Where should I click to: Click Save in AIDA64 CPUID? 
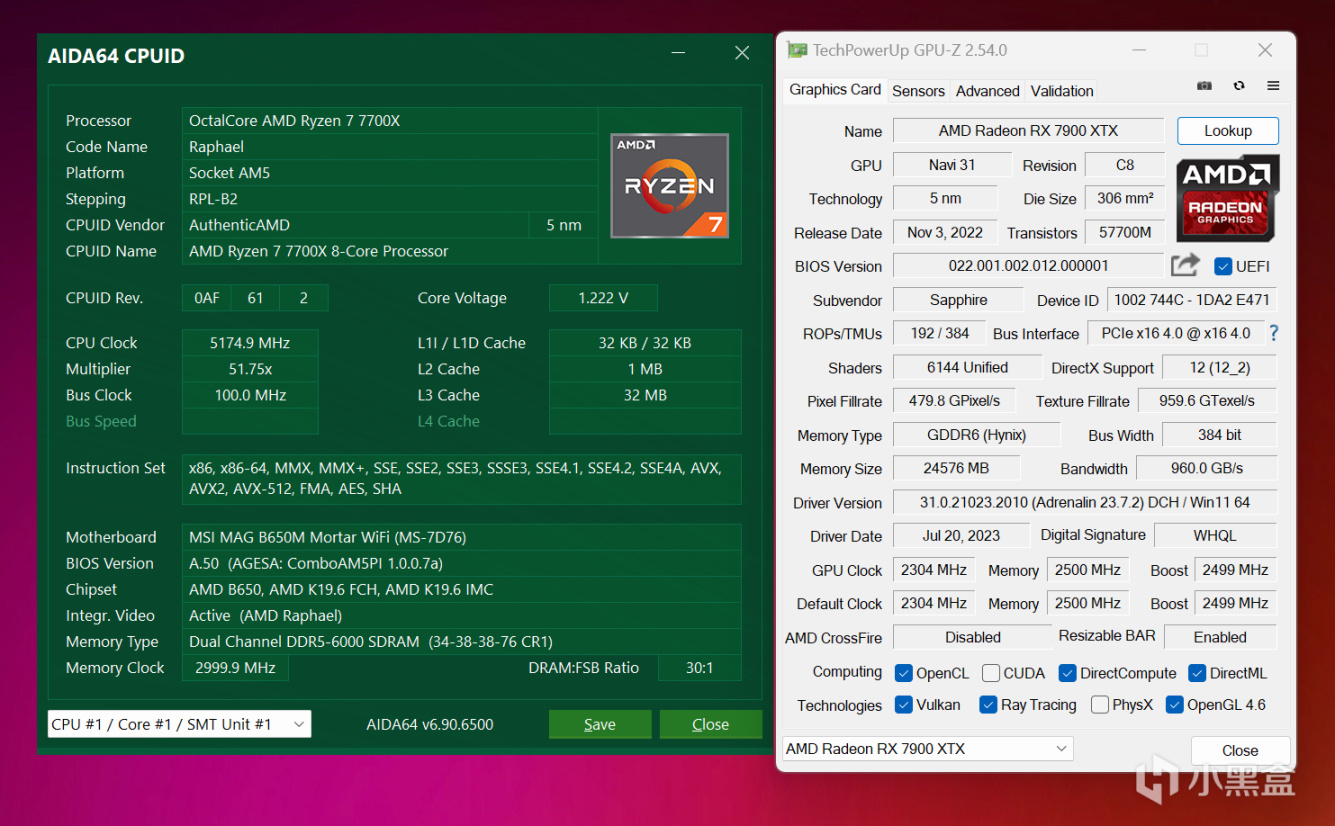click(x=600, y=724)
